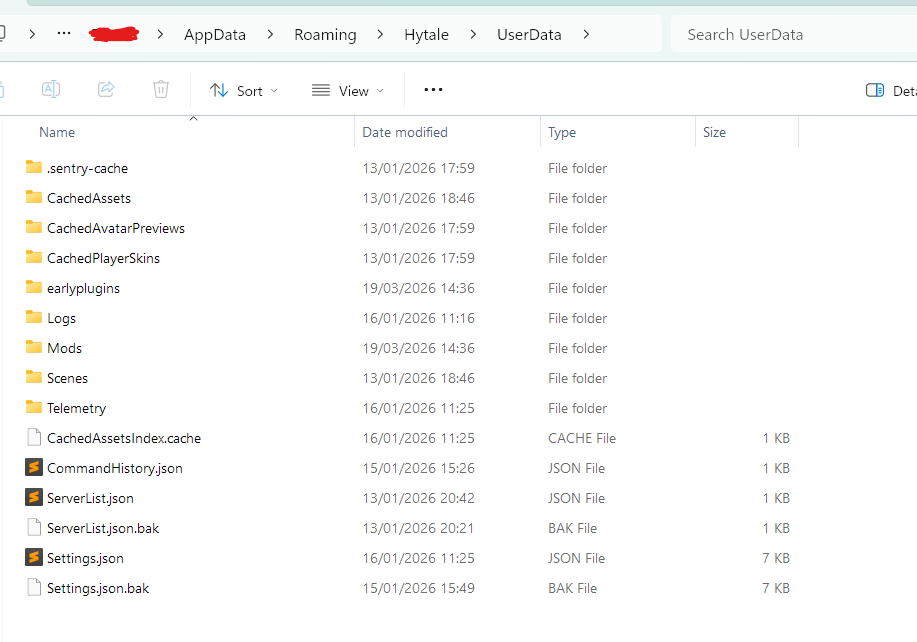Select the Mods folder icon
This screenshot has width=917, height=642.
[34, 347]
